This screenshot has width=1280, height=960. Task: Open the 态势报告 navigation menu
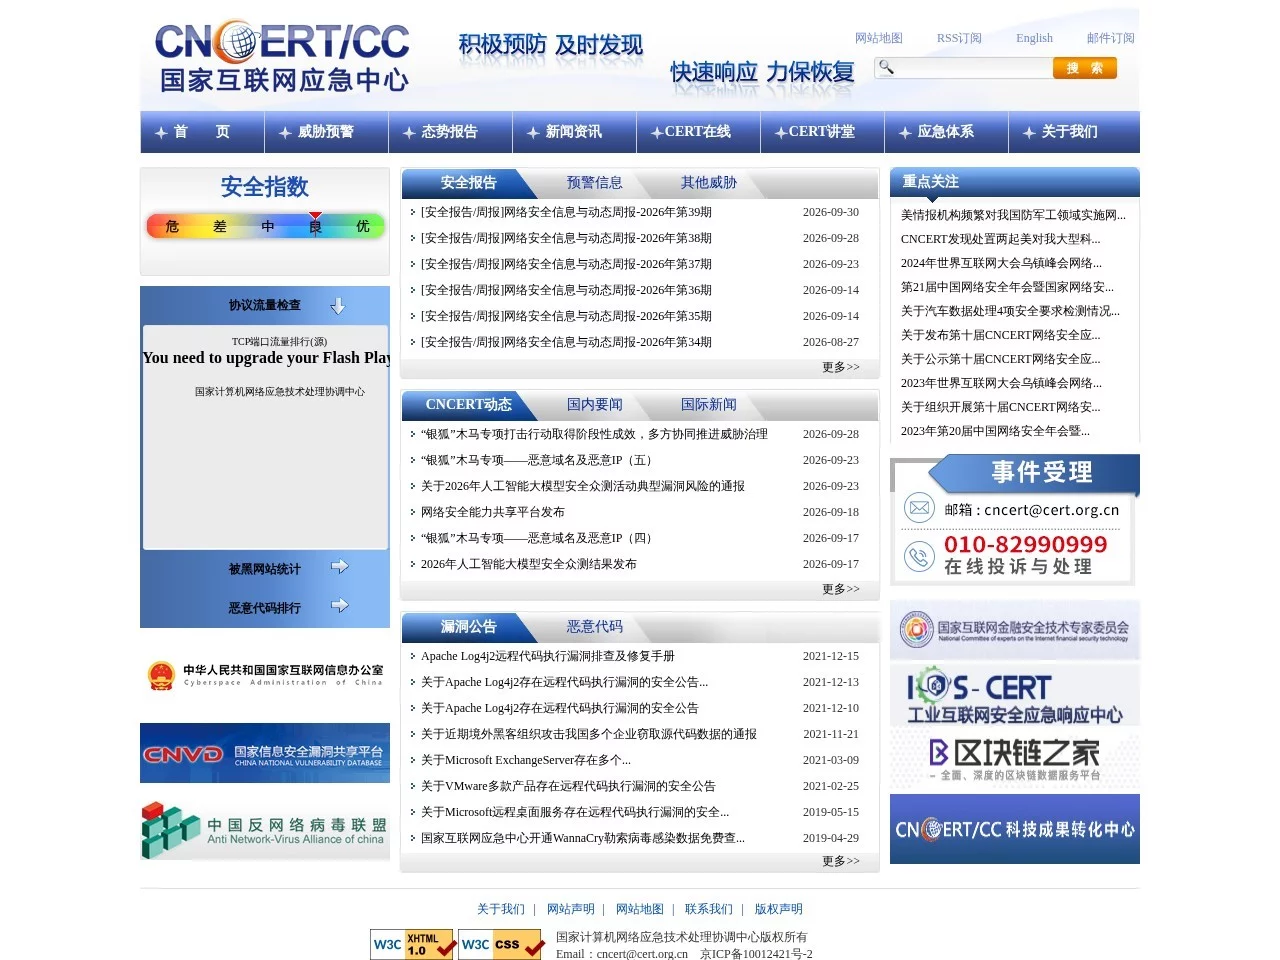pyautogui.click(x=450, y=132)
